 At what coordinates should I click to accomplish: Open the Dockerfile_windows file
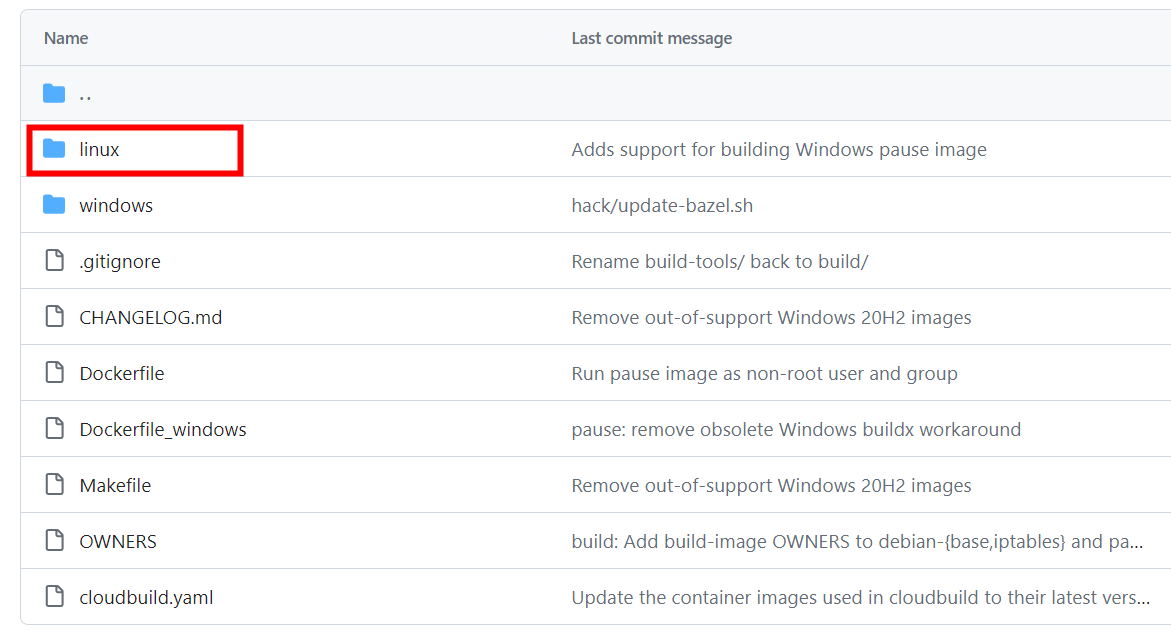point(162,430)
